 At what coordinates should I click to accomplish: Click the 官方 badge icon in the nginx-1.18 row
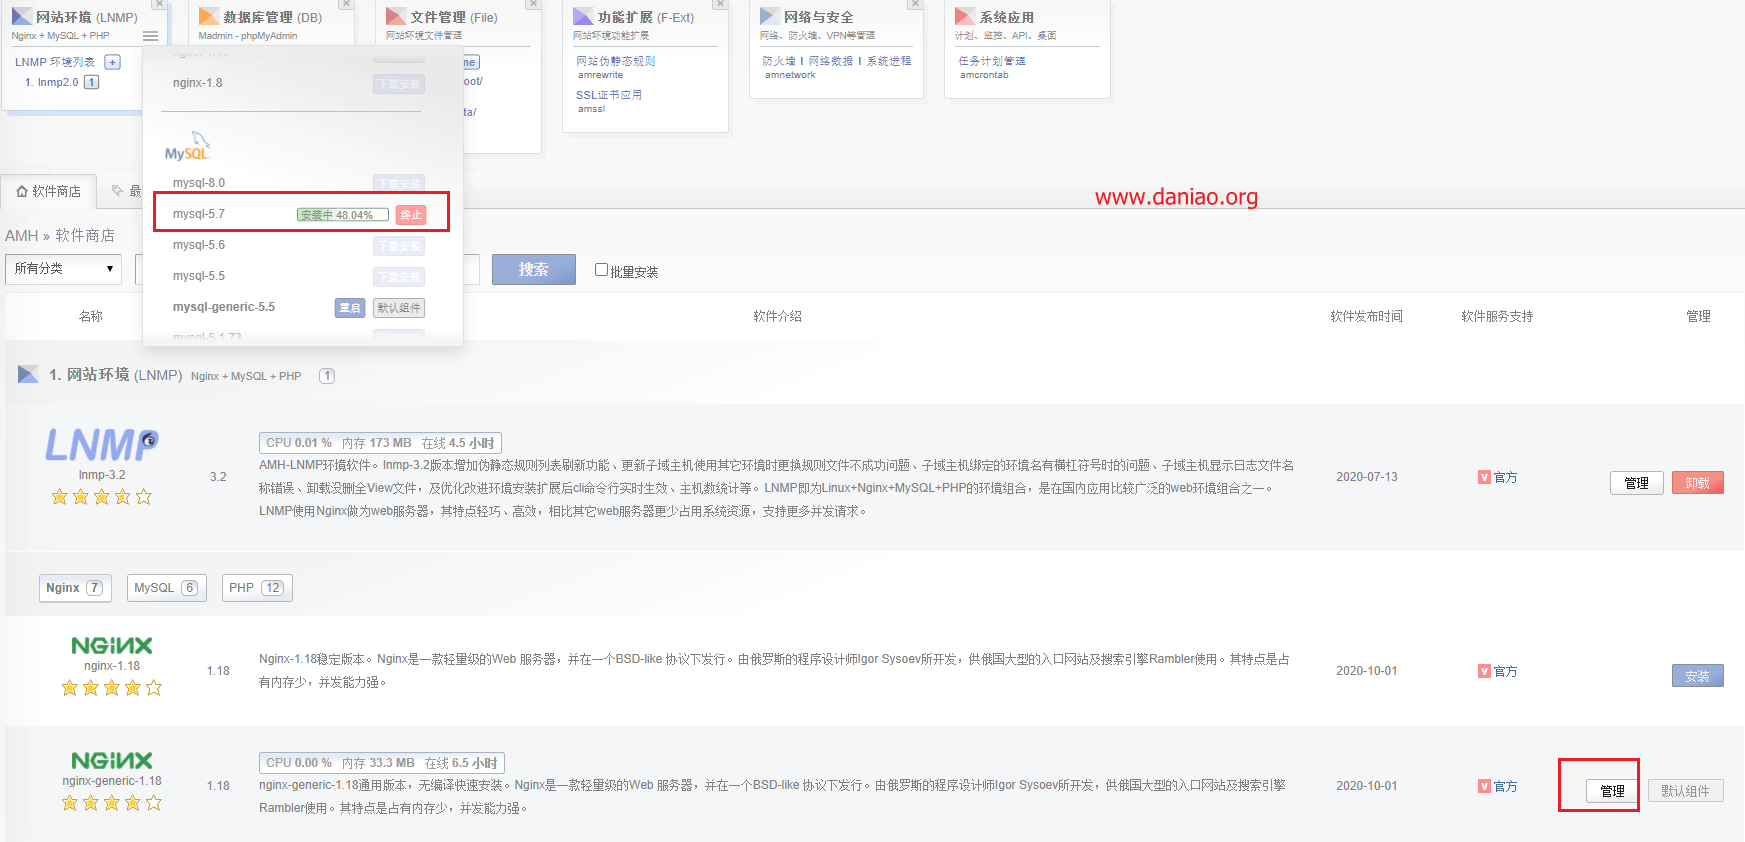coord(1484,671)
